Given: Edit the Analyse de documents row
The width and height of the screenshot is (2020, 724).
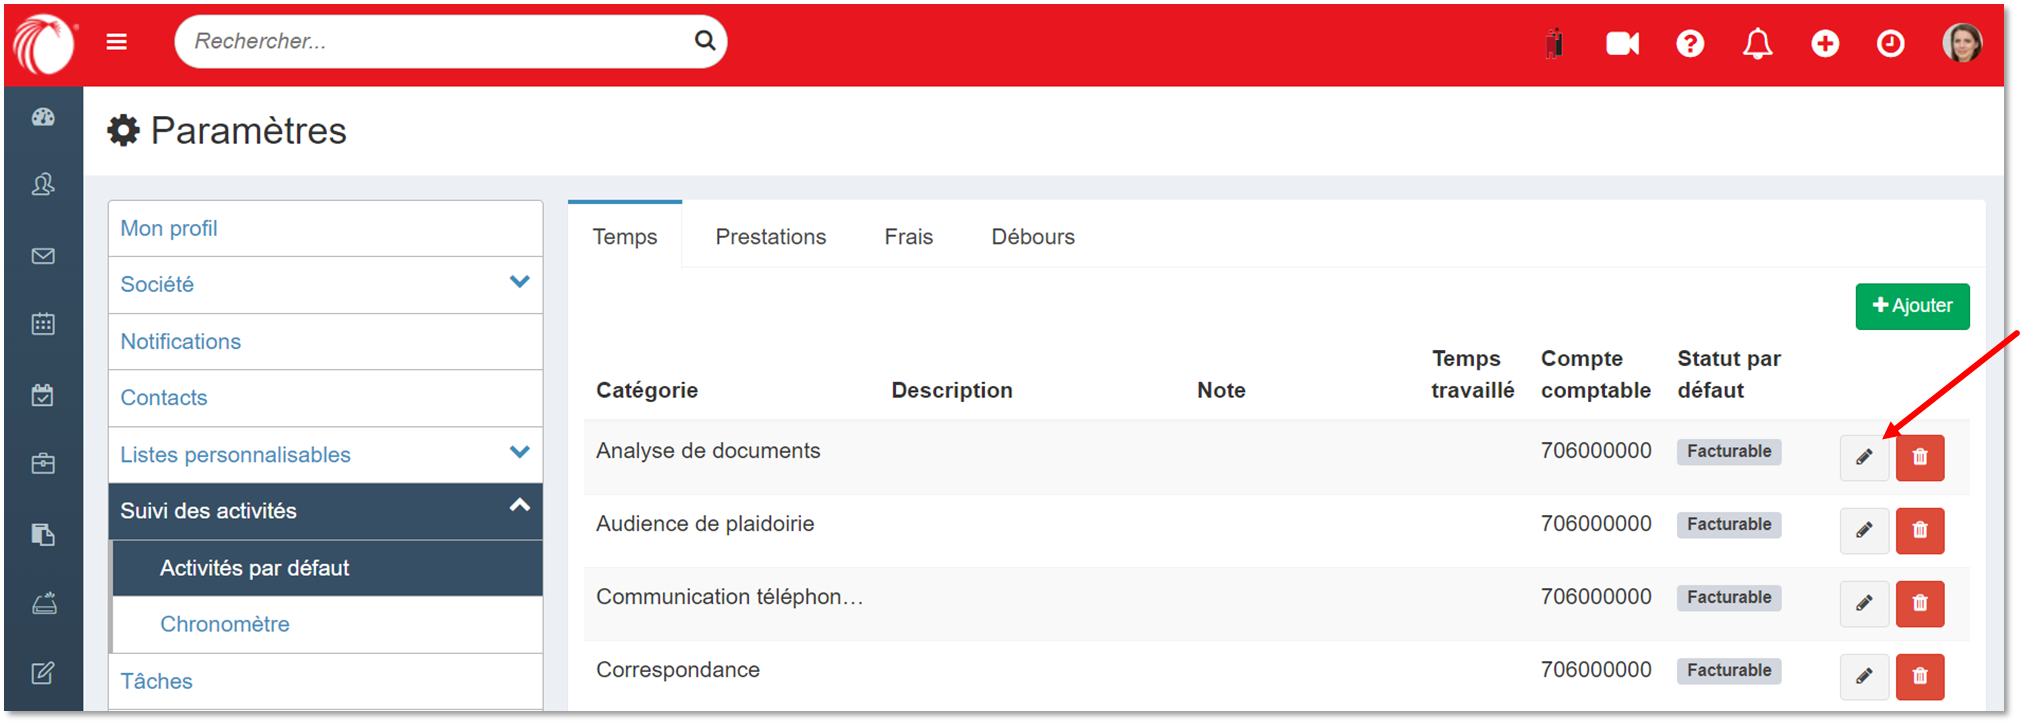Looking at the screenshot, I should (x=1864, y=457).
